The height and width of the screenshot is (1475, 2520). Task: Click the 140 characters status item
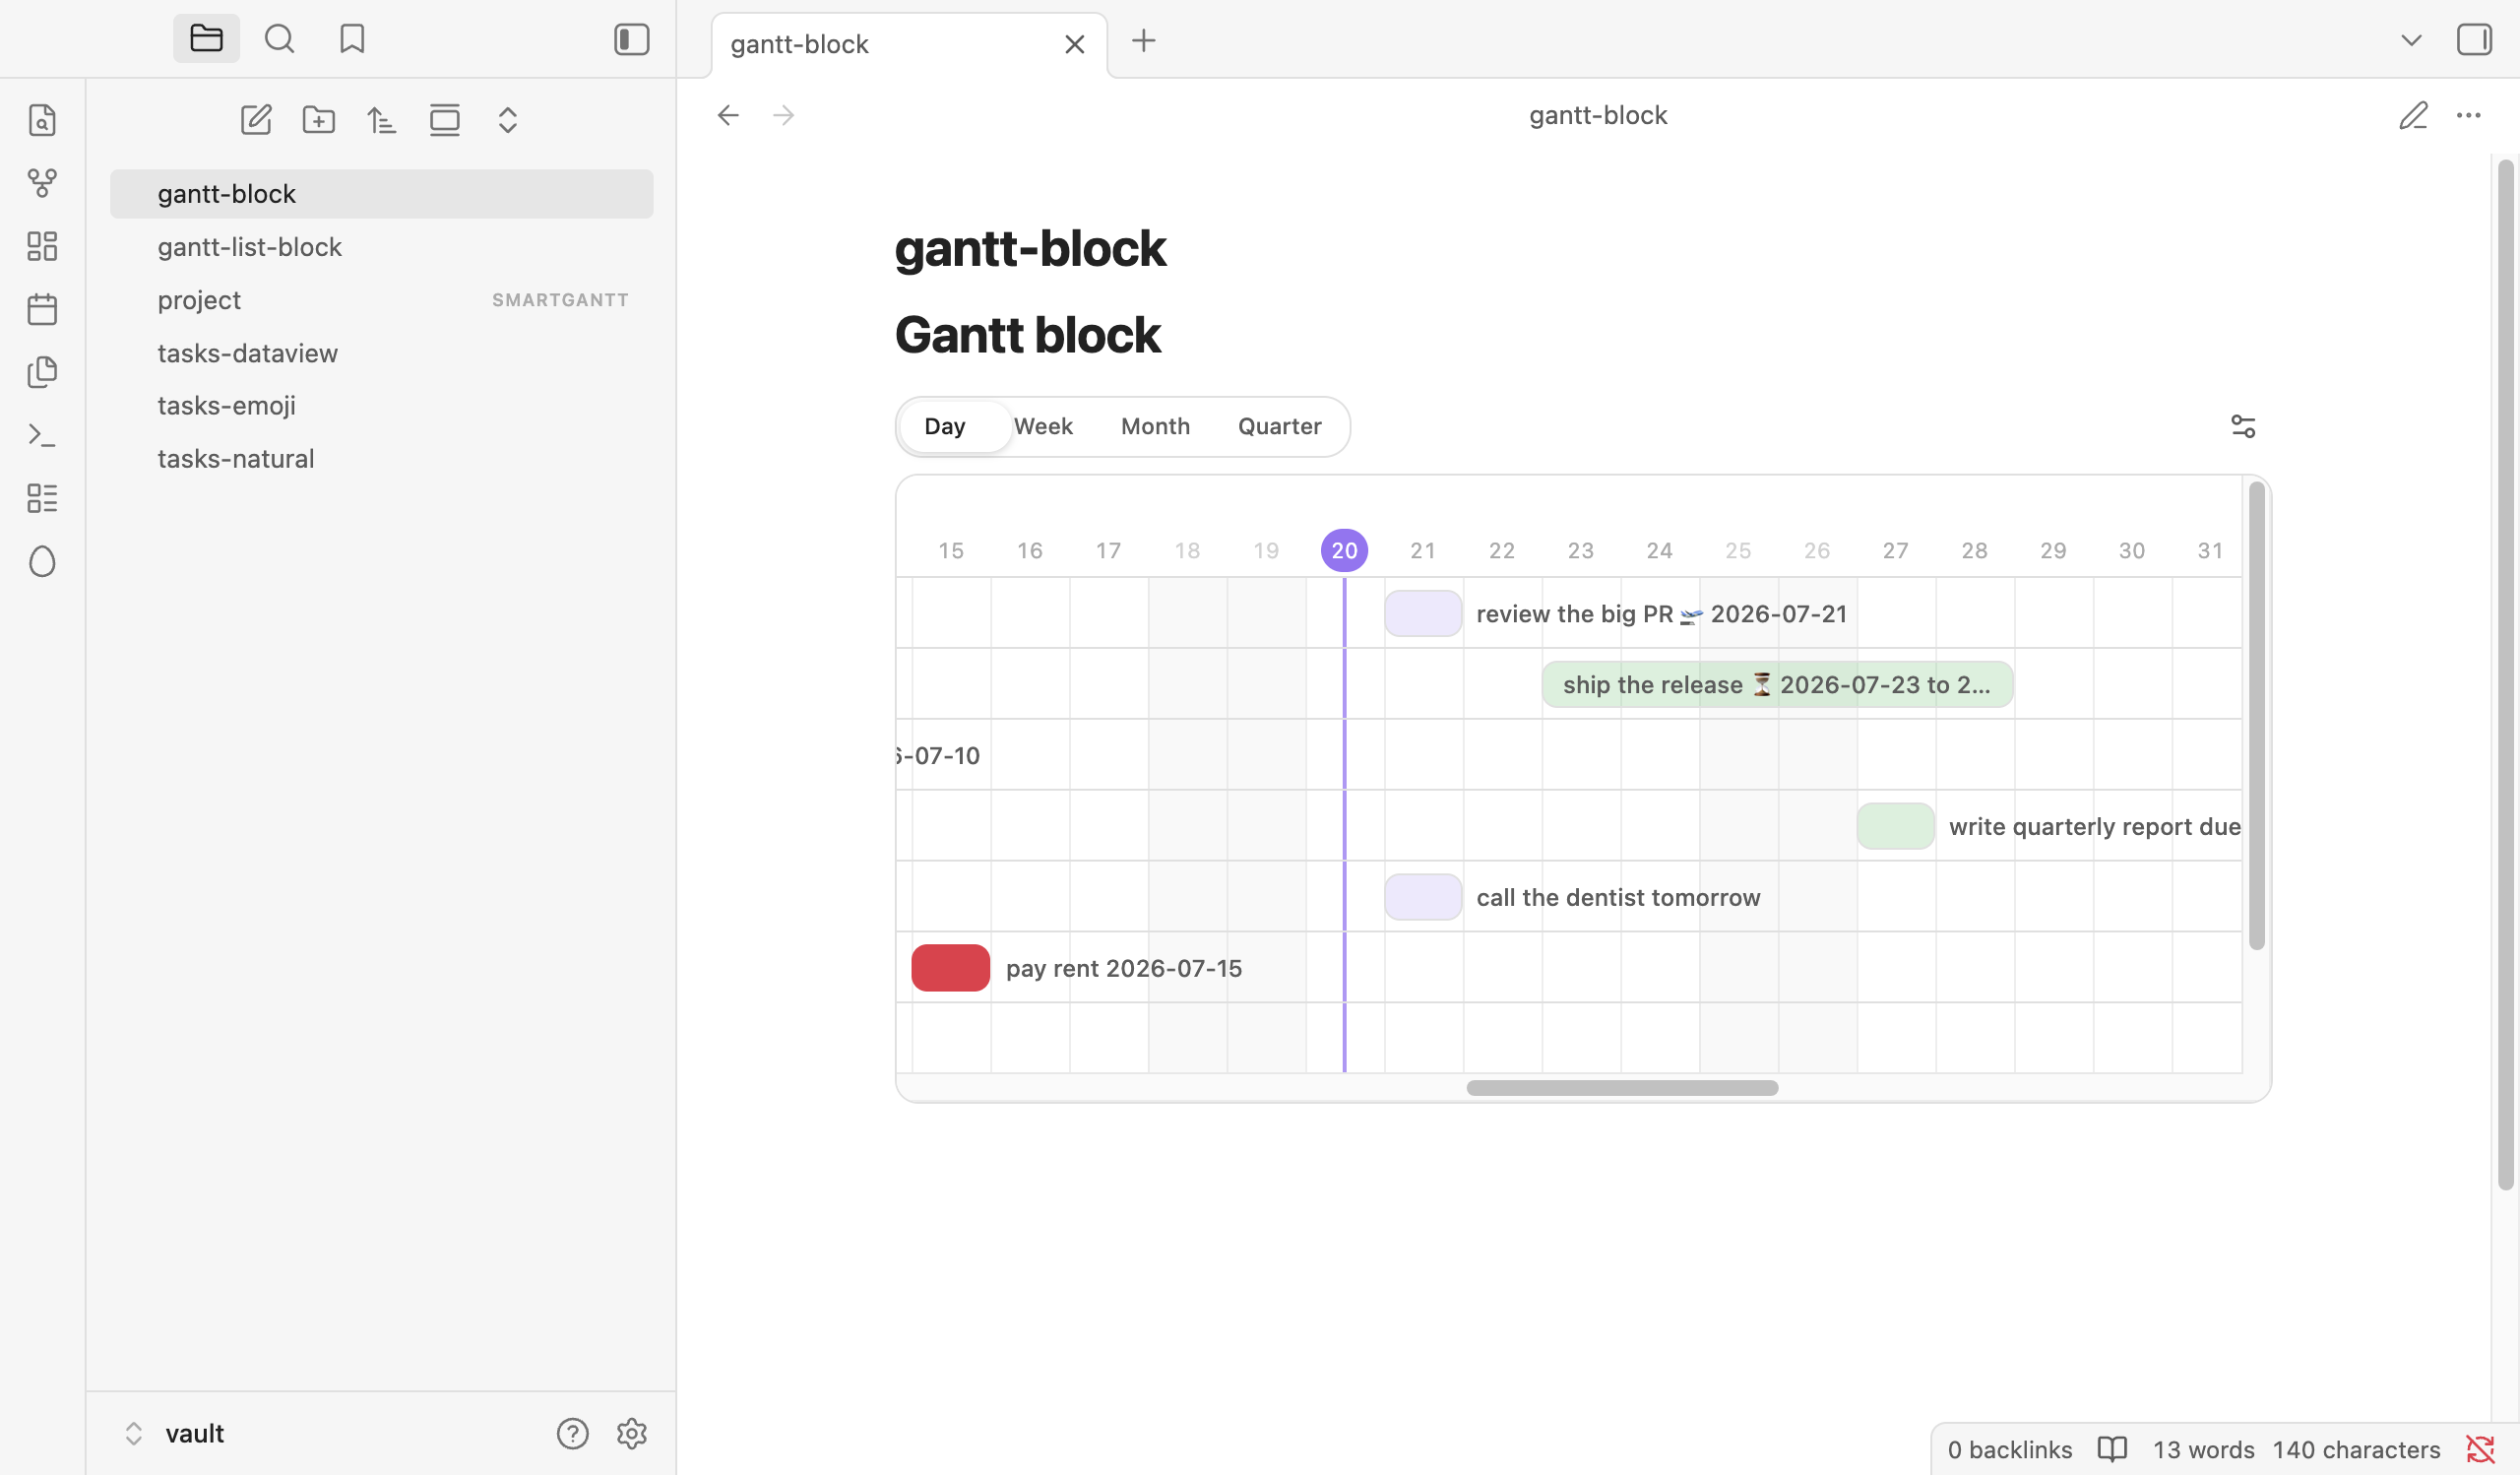[2356, 1450]
